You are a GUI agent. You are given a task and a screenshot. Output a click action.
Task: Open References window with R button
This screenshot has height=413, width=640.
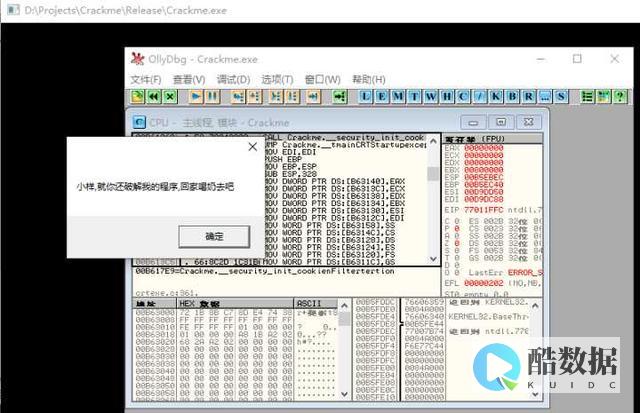(x=528, y=97)
